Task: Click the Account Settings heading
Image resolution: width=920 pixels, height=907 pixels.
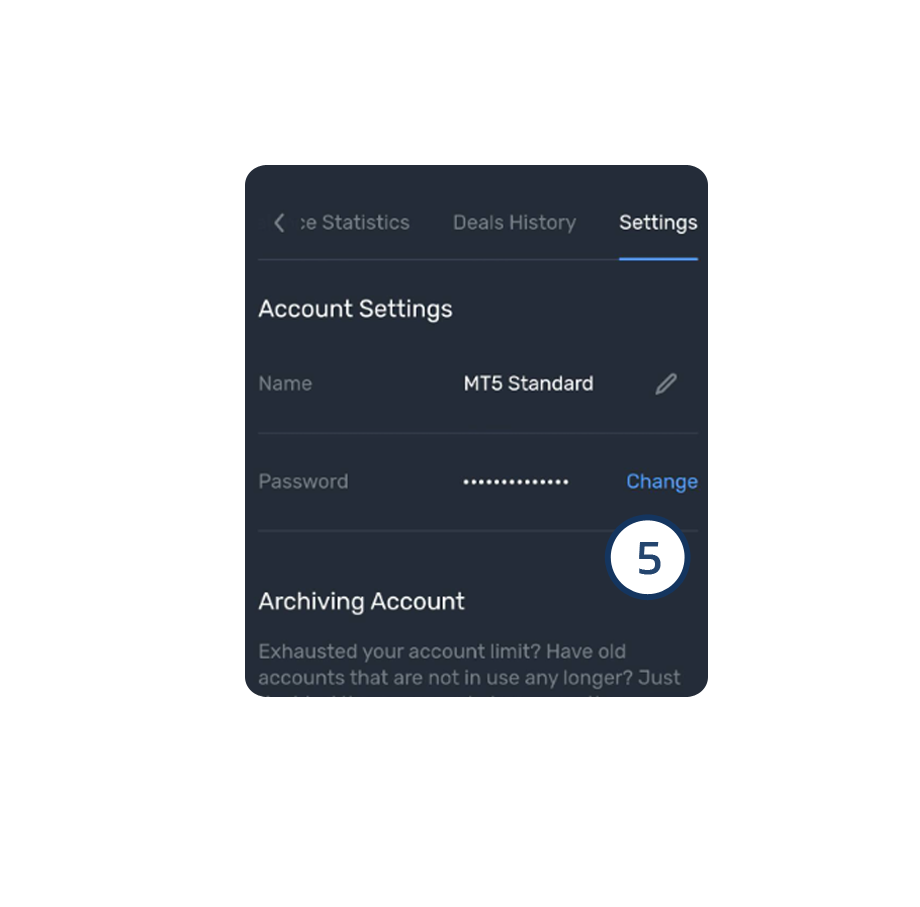Action: click(355, 309)
